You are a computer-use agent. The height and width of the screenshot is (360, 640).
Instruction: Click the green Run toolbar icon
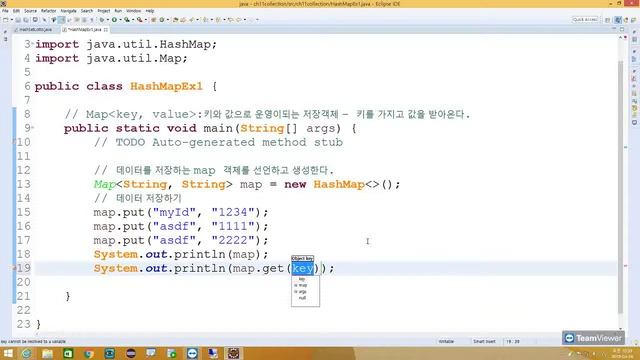(x=114, y=20)
